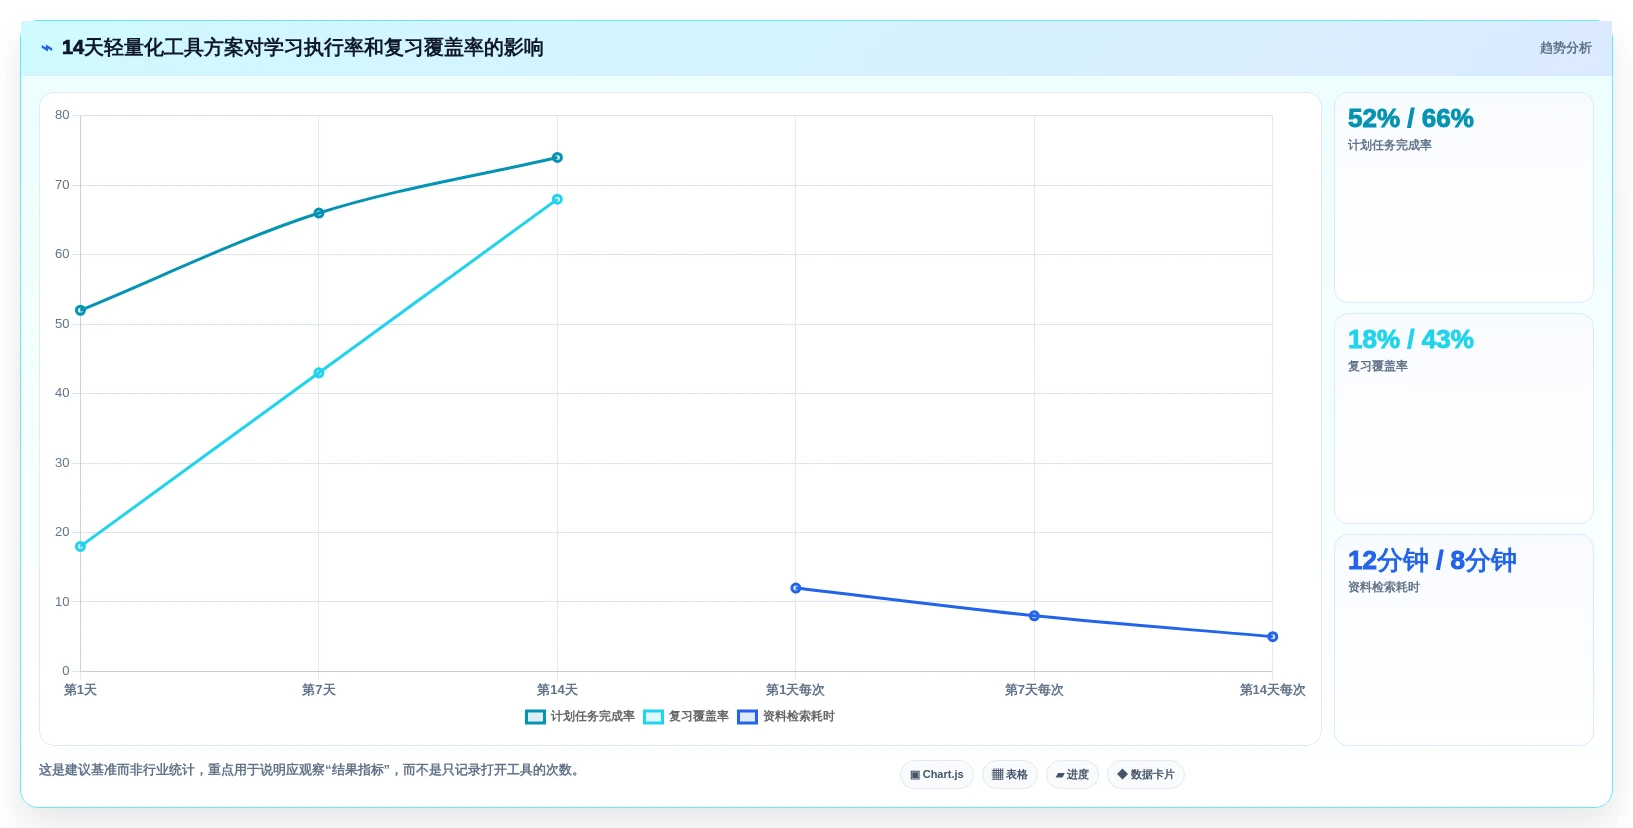This screenshot has height=828, width=1633.
Task: Click the footnote starting 这是建议基准而非行业统计
Action: pyautogui.click(x=311, y=770)
